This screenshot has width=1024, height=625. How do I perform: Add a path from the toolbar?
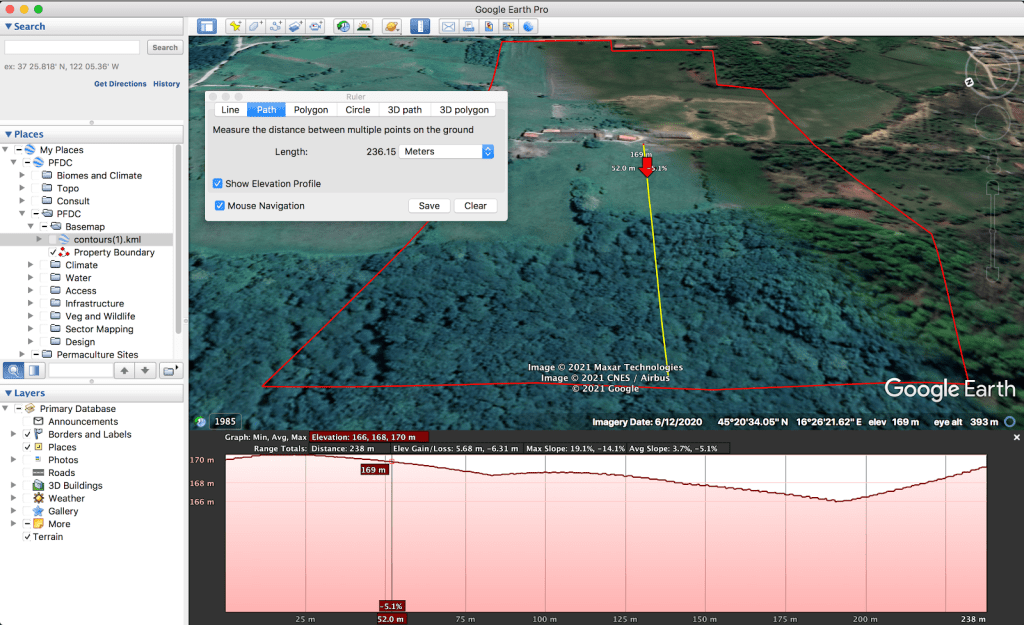pos(276,26)
